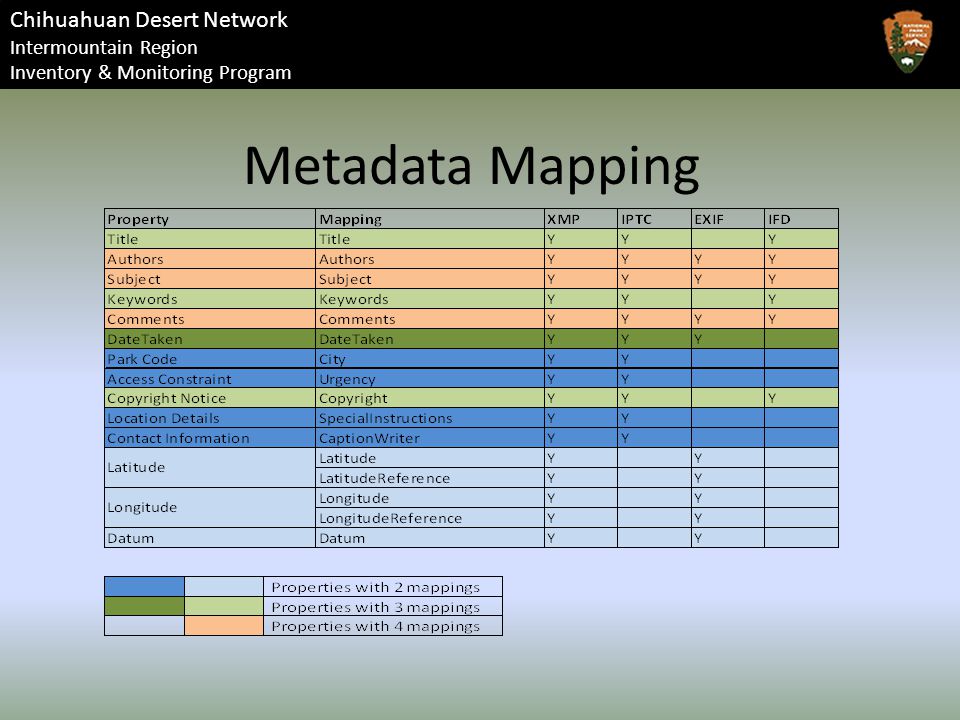Select the Property column header

tap(210, 219)
